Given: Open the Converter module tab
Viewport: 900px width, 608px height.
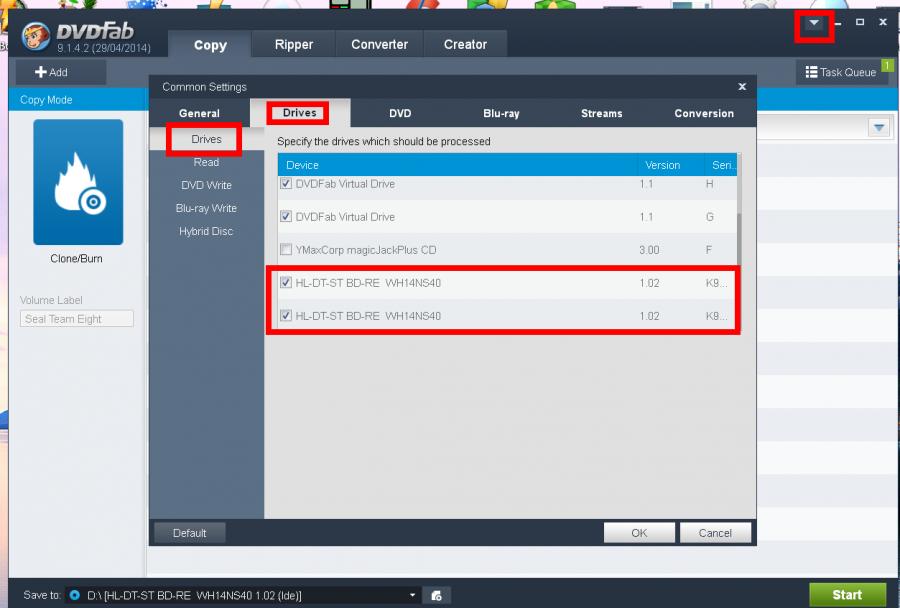Looking at the screenshot, I should click(379, 44).
